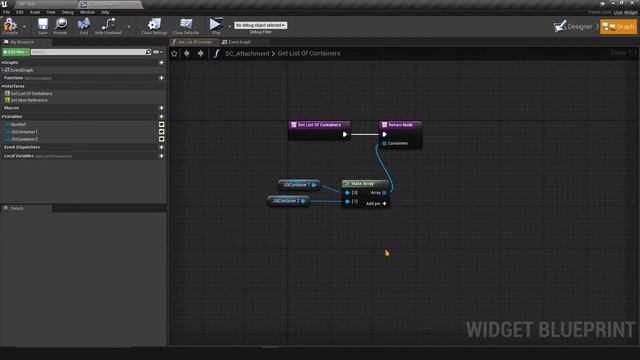Switch to Graph mode

point(618,27)
